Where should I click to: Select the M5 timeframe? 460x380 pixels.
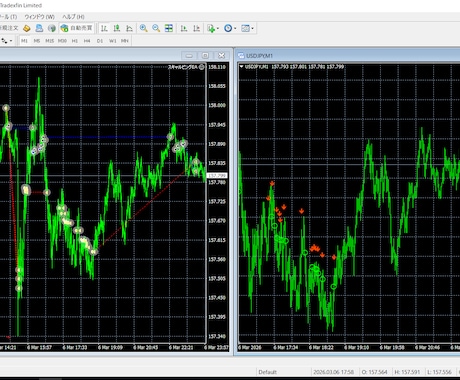37,41
